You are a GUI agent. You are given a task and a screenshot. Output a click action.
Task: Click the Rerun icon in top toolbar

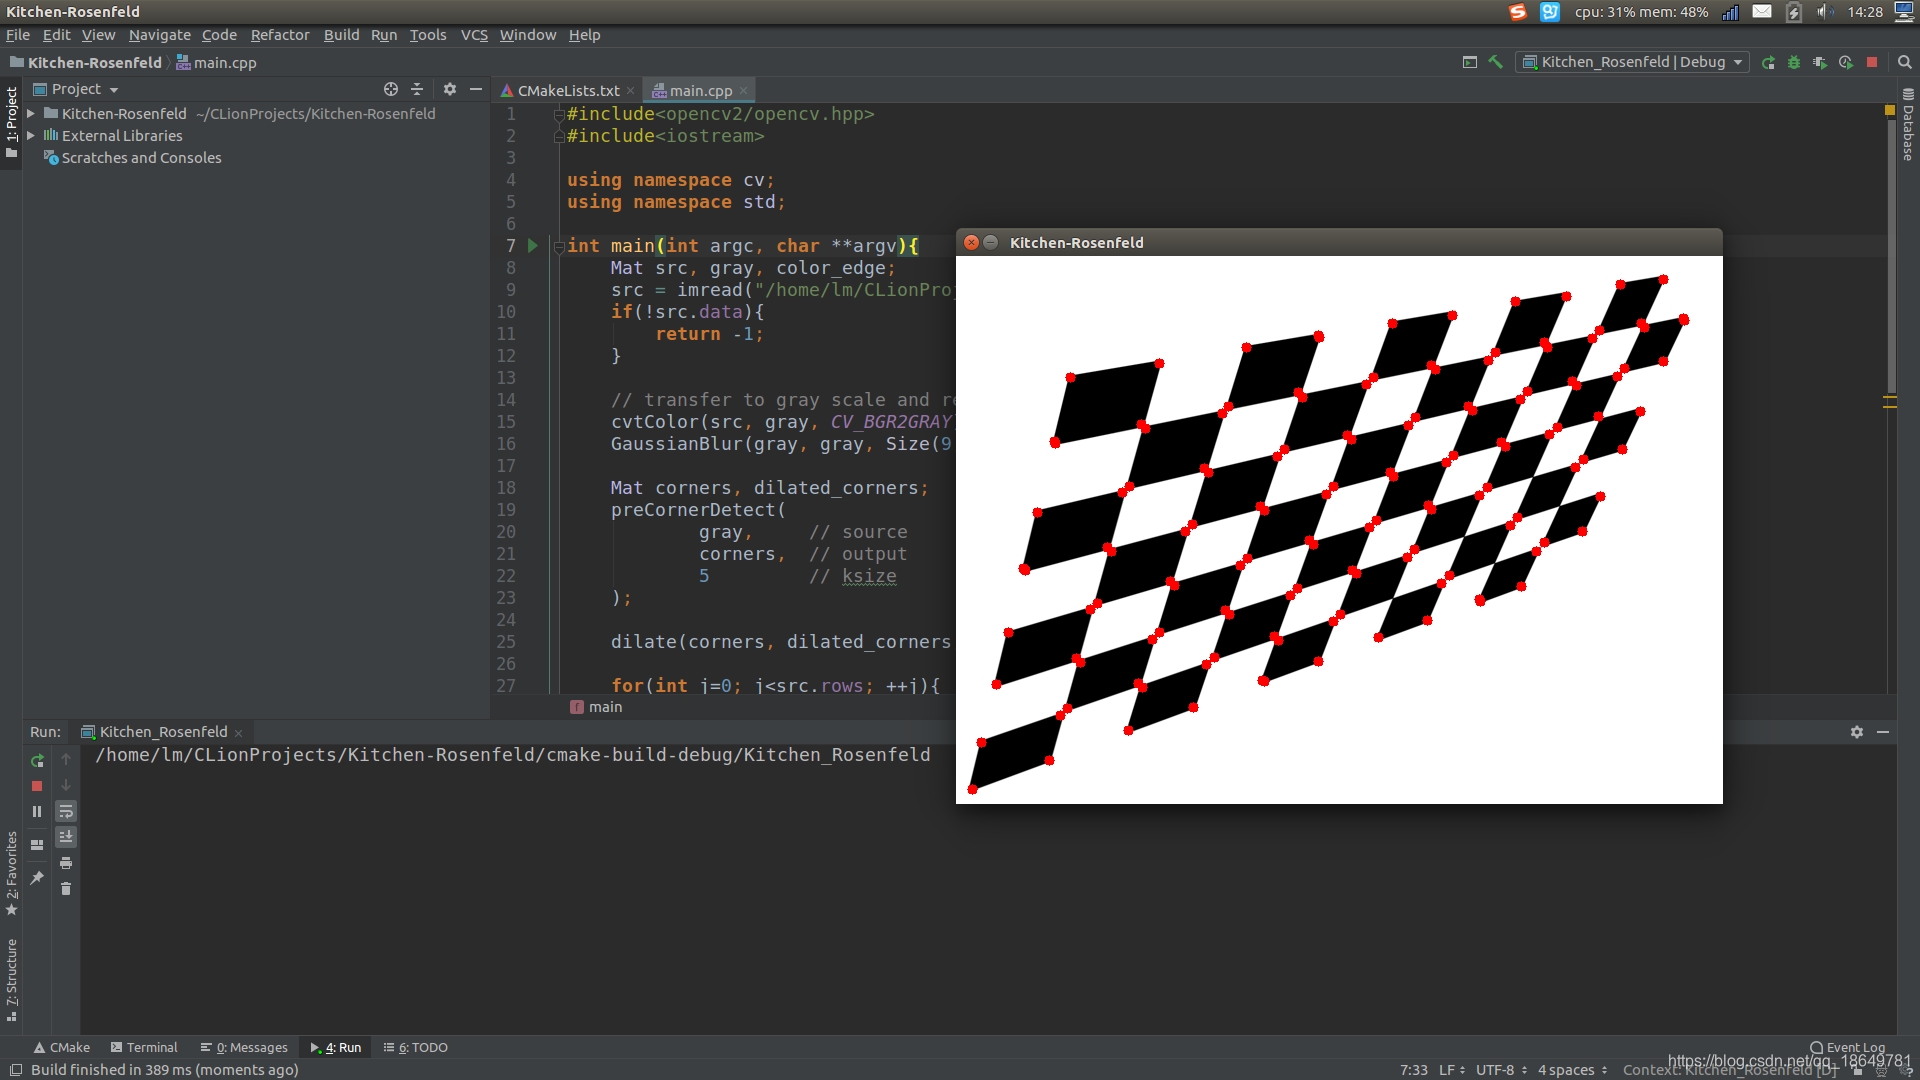(x=1768, y=62)
